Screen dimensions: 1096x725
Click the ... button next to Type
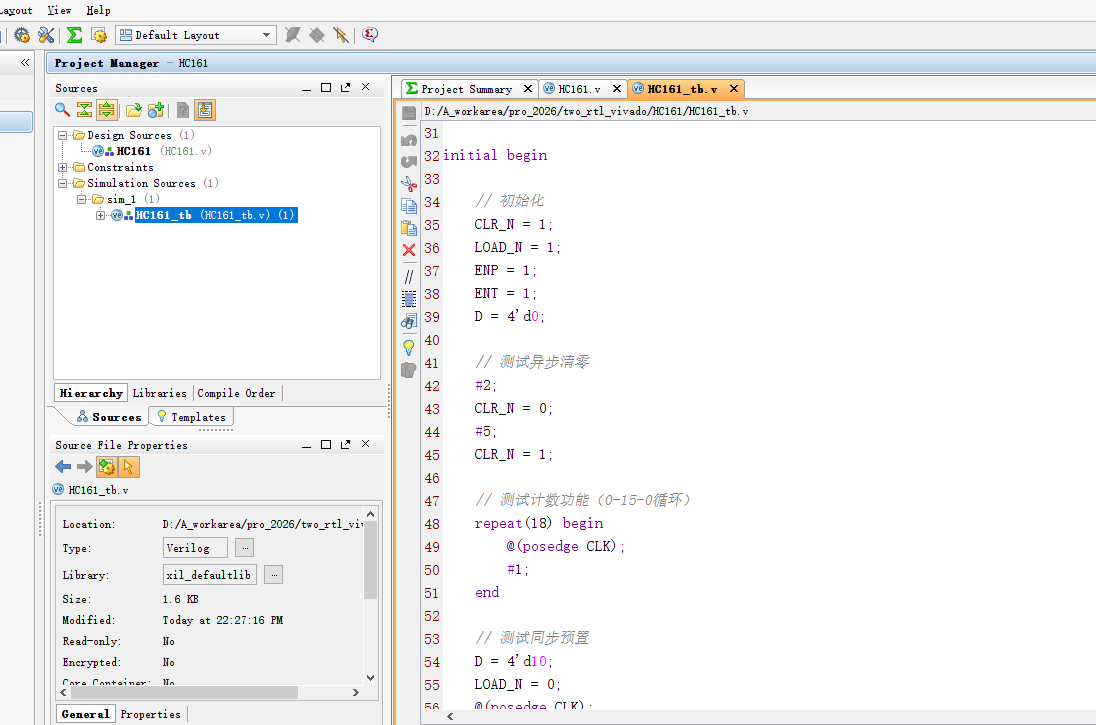pyautogui.click(x=245, y=548)
